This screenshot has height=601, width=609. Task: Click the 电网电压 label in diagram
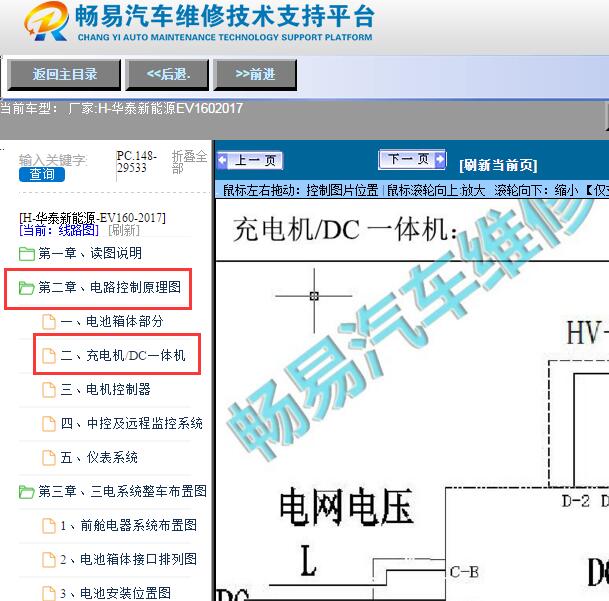(x=346, y=507)
